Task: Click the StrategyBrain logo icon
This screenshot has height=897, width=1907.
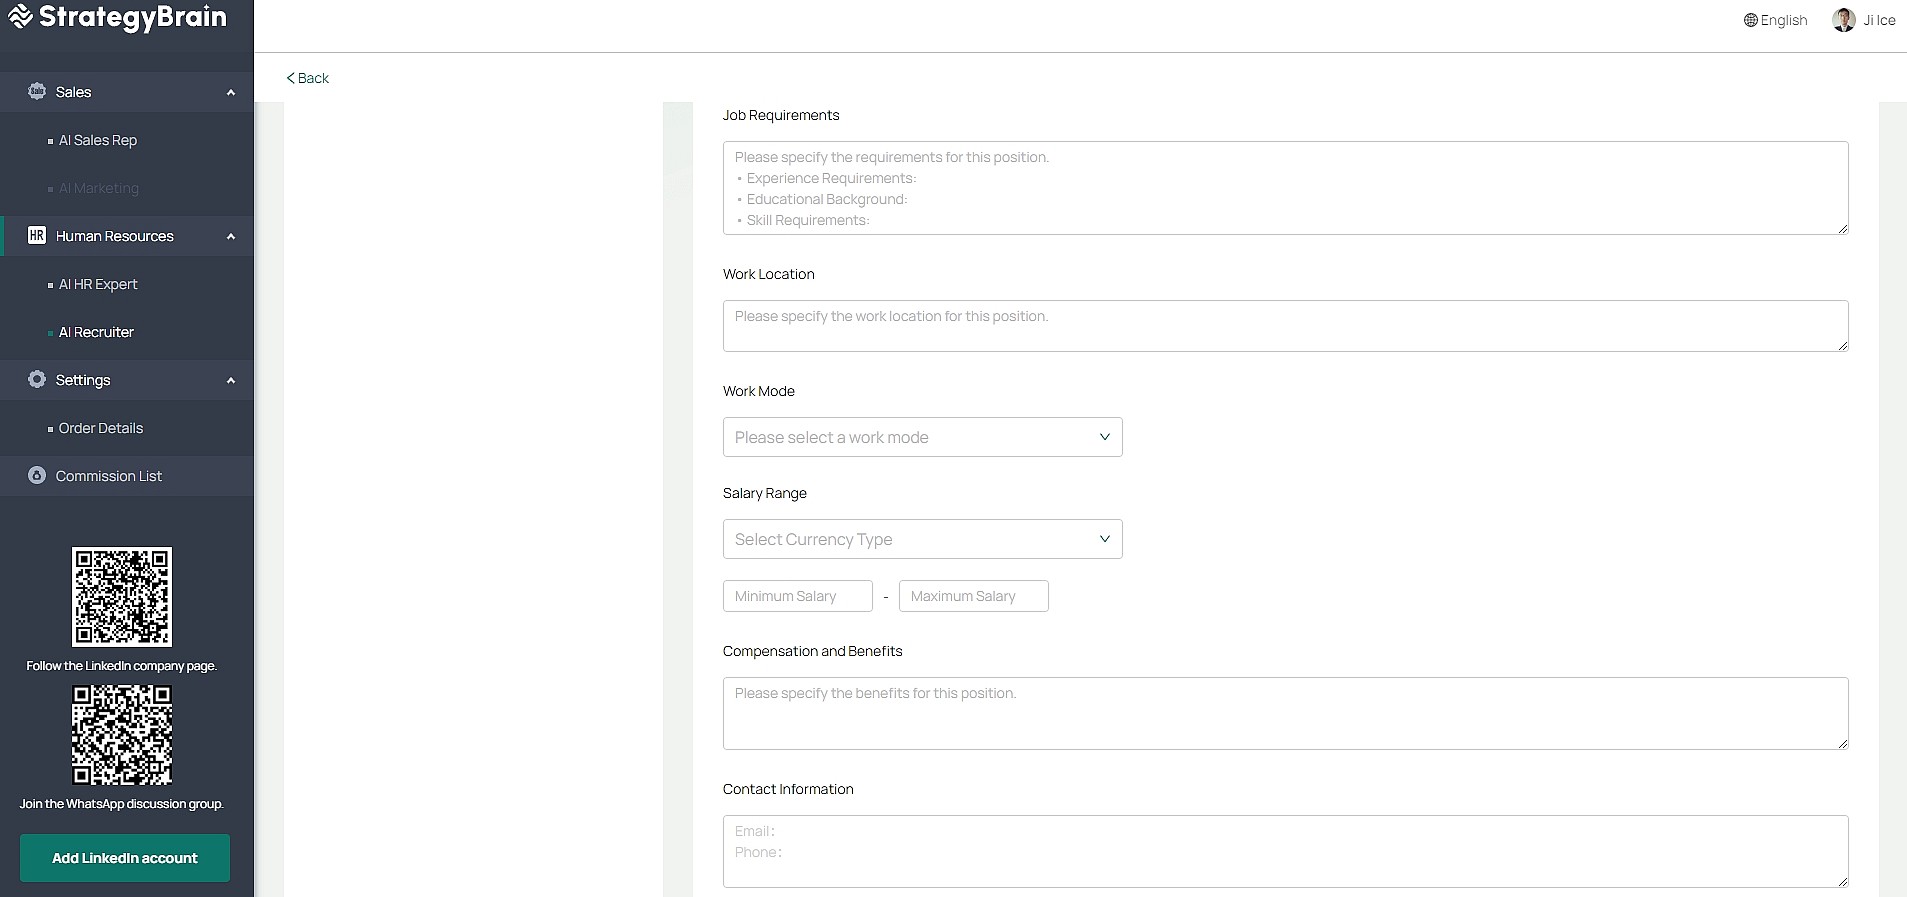Action: click(20, 17)
